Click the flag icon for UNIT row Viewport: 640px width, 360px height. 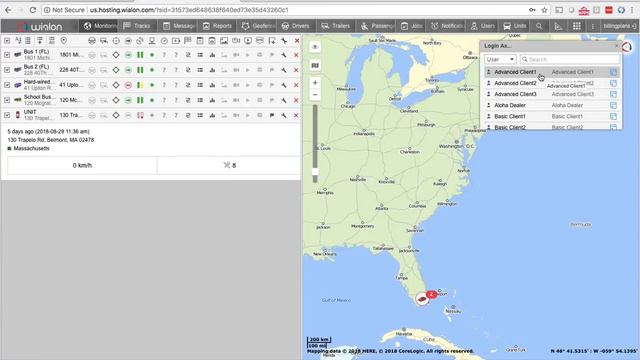(x=272, y=115)
